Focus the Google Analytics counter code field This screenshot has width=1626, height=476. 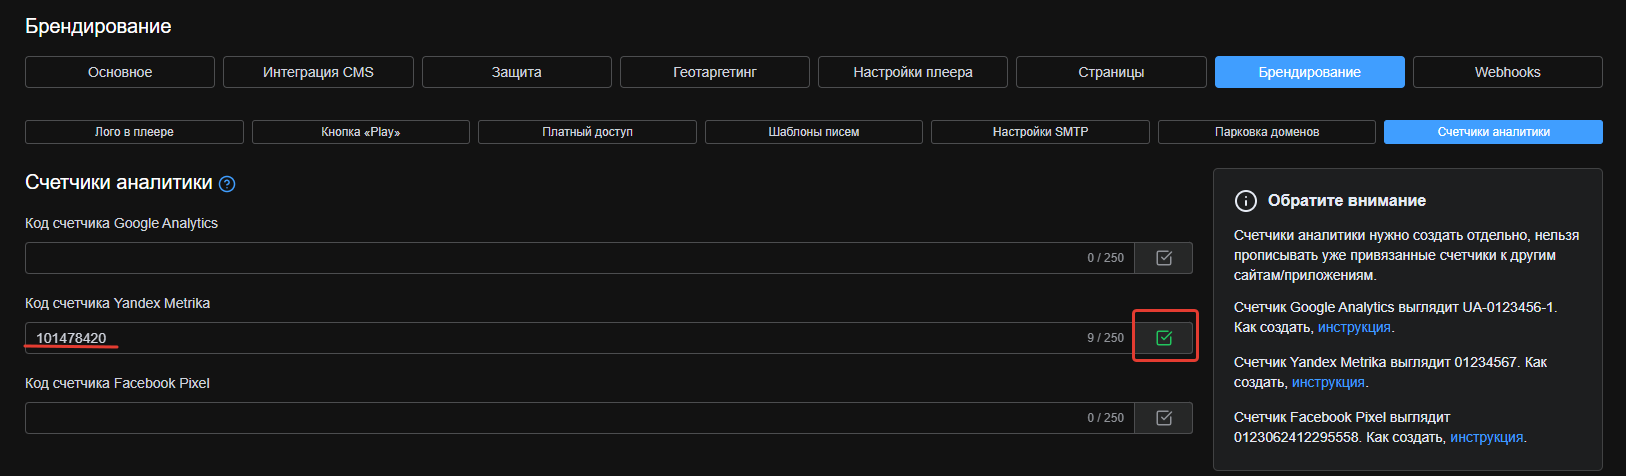coord(580,258)
